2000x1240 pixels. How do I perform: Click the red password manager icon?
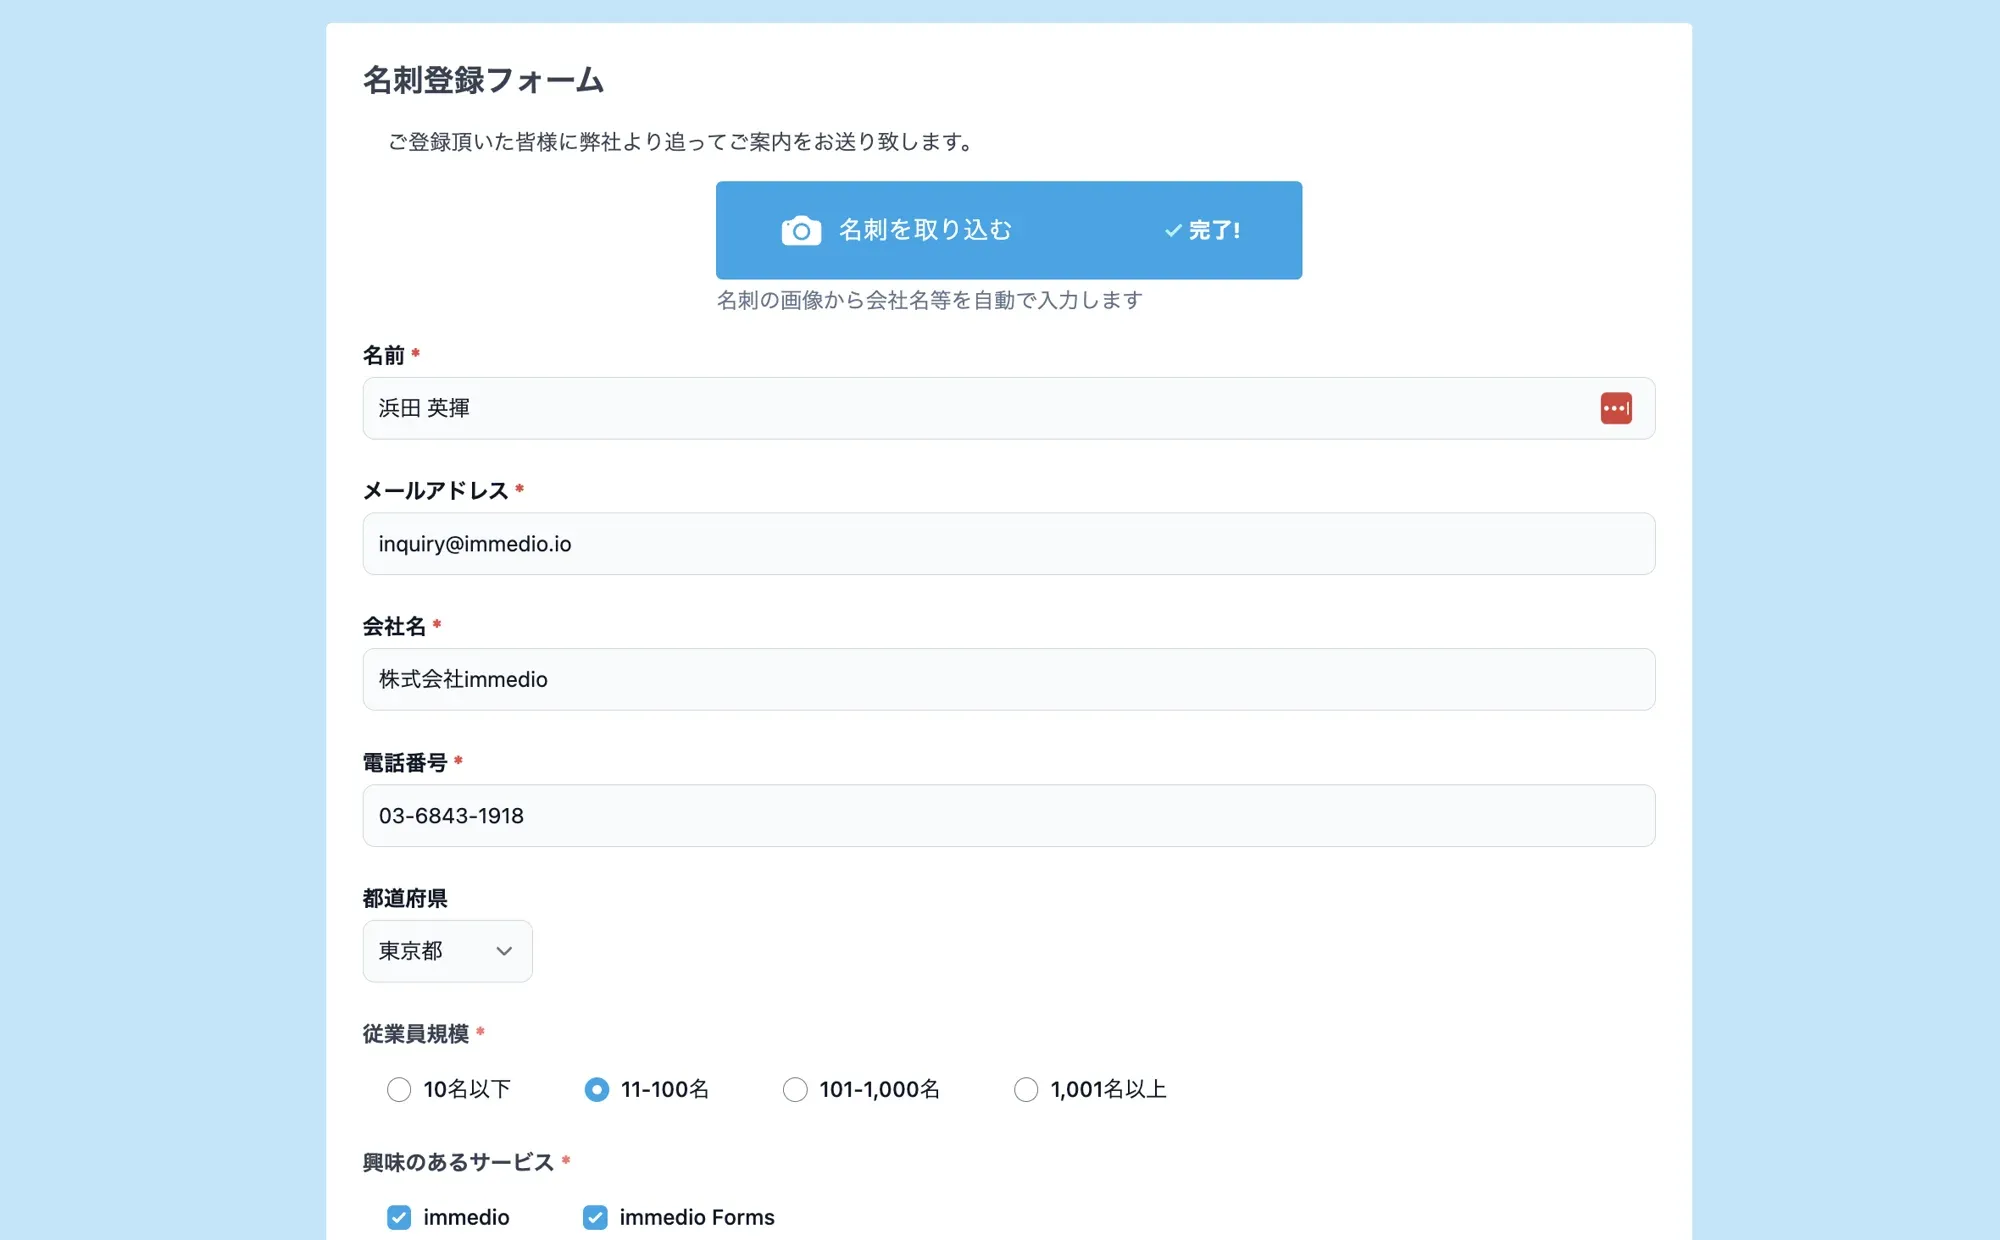(x=1615, y=408)
